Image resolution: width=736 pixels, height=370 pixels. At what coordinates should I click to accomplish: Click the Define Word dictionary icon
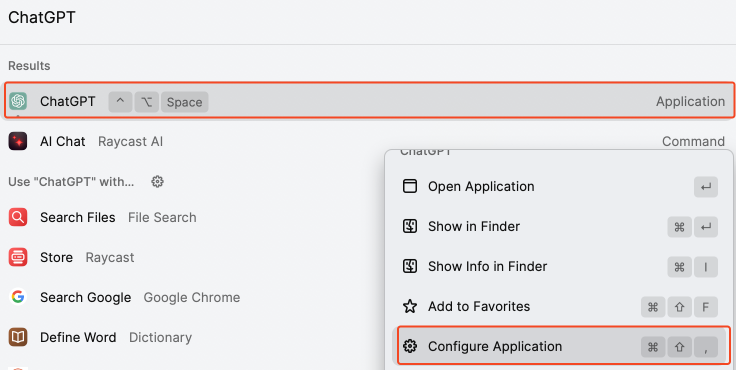18,337
